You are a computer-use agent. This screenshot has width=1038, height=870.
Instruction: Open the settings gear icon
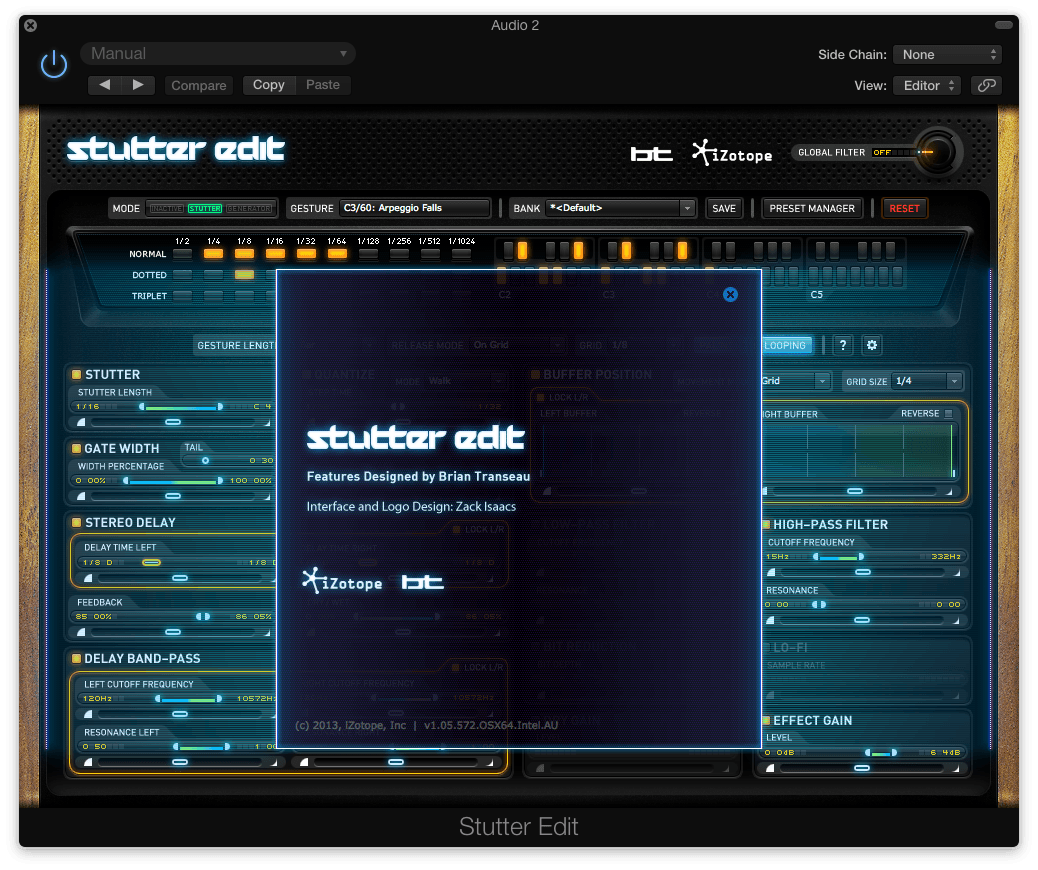(872, 345)
